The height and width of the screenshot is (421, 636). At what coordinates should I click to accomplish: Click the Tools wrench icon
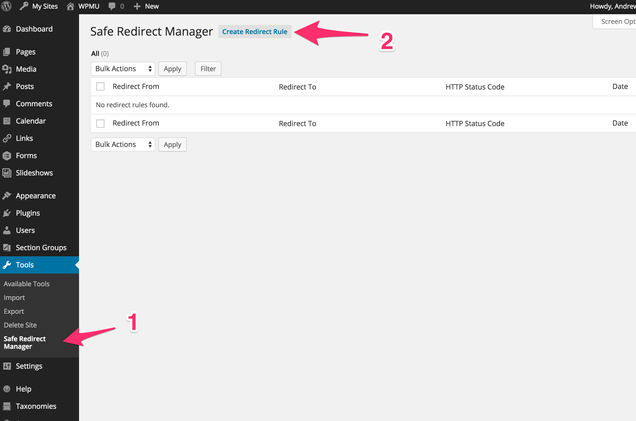6,265
